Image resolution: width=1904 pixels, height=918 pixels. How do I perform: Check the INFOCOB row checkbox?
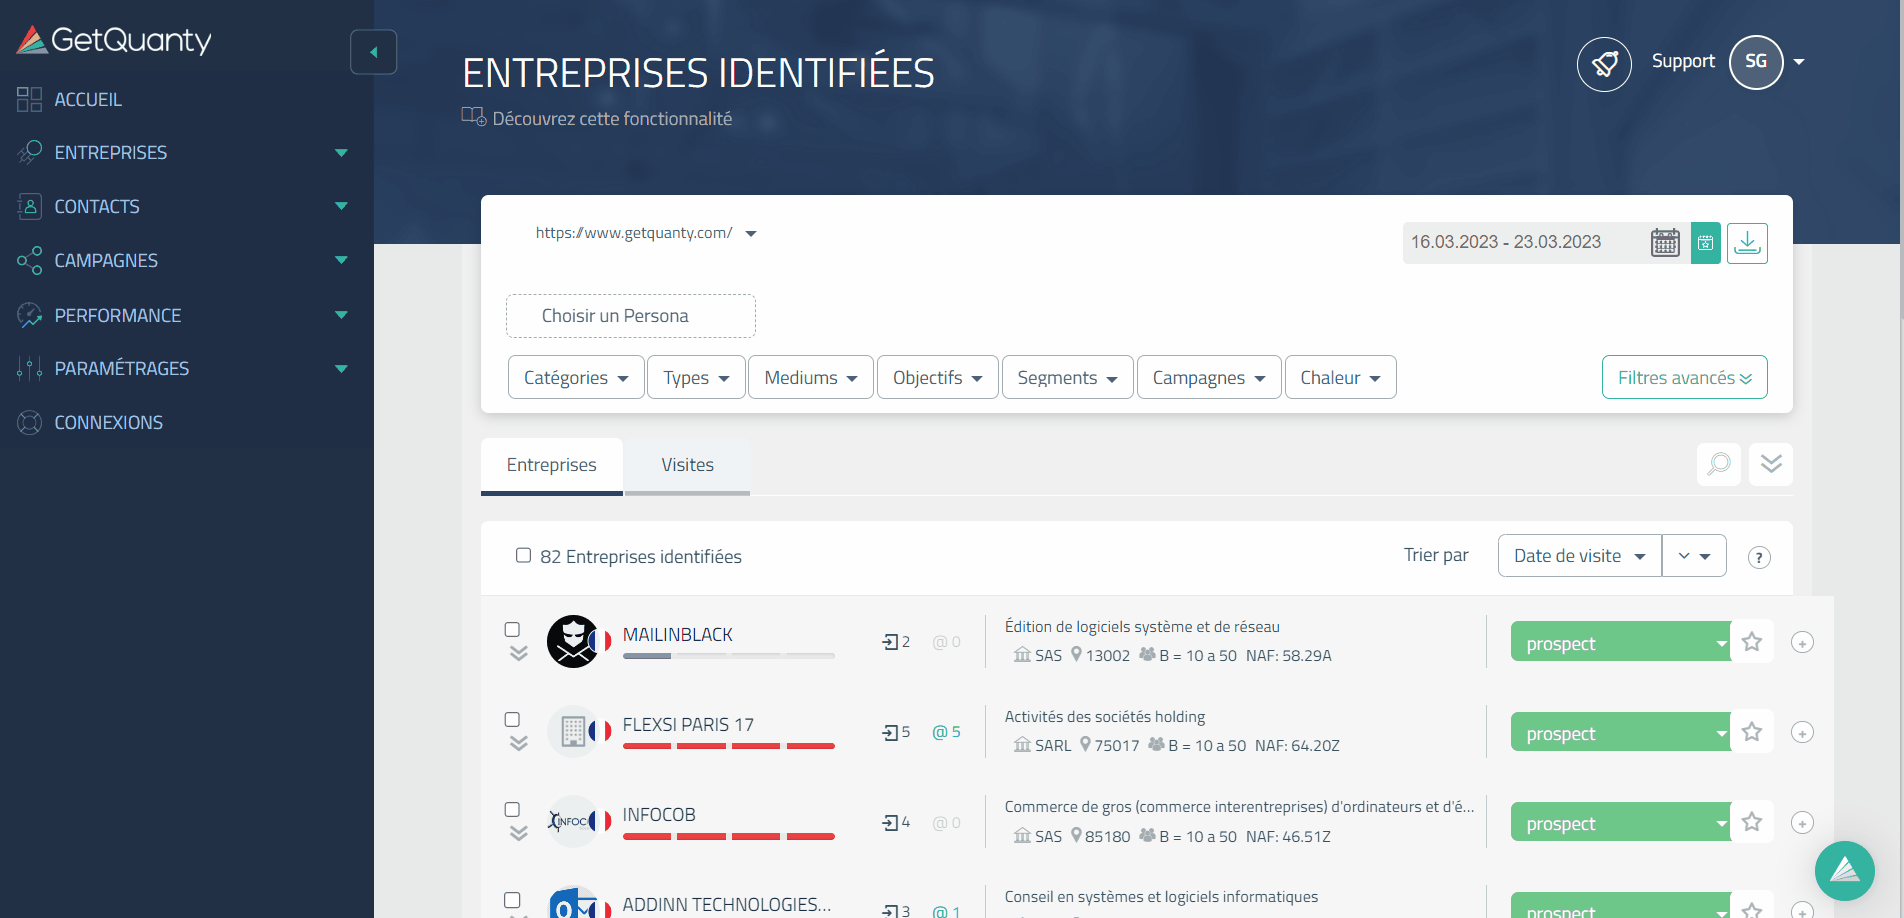pyautogui.click(x=512, y=809)
